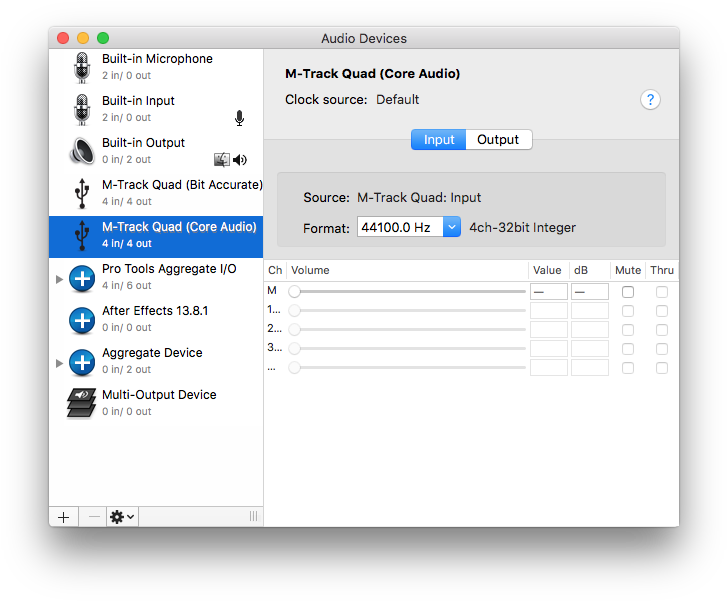Image resolution: width=727 pixels, height=601 pixels.
Task: Click the Multi-Output Device stacked icon
Action: [x=82, y=403]
